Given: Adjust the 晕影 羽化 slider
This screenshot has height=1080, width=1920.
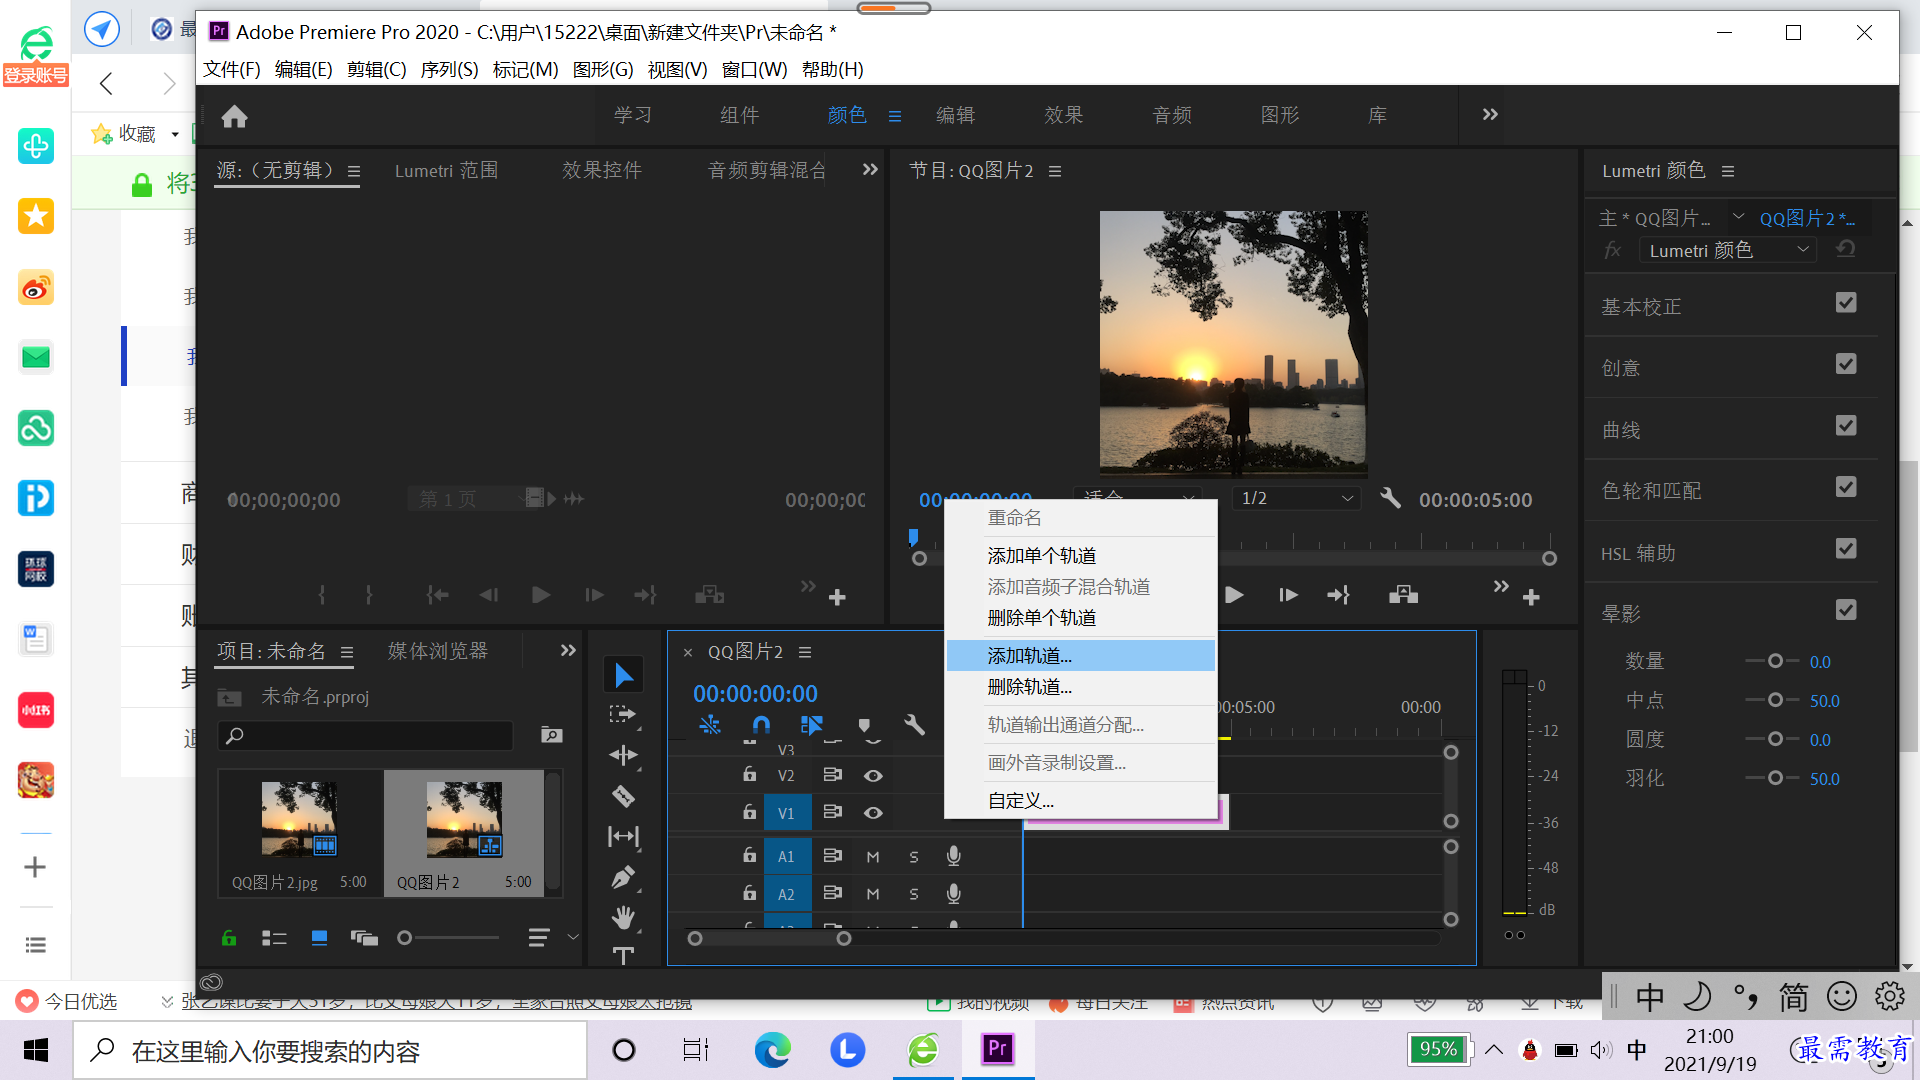Looking at the screenshot, I should coord(1775,778).
